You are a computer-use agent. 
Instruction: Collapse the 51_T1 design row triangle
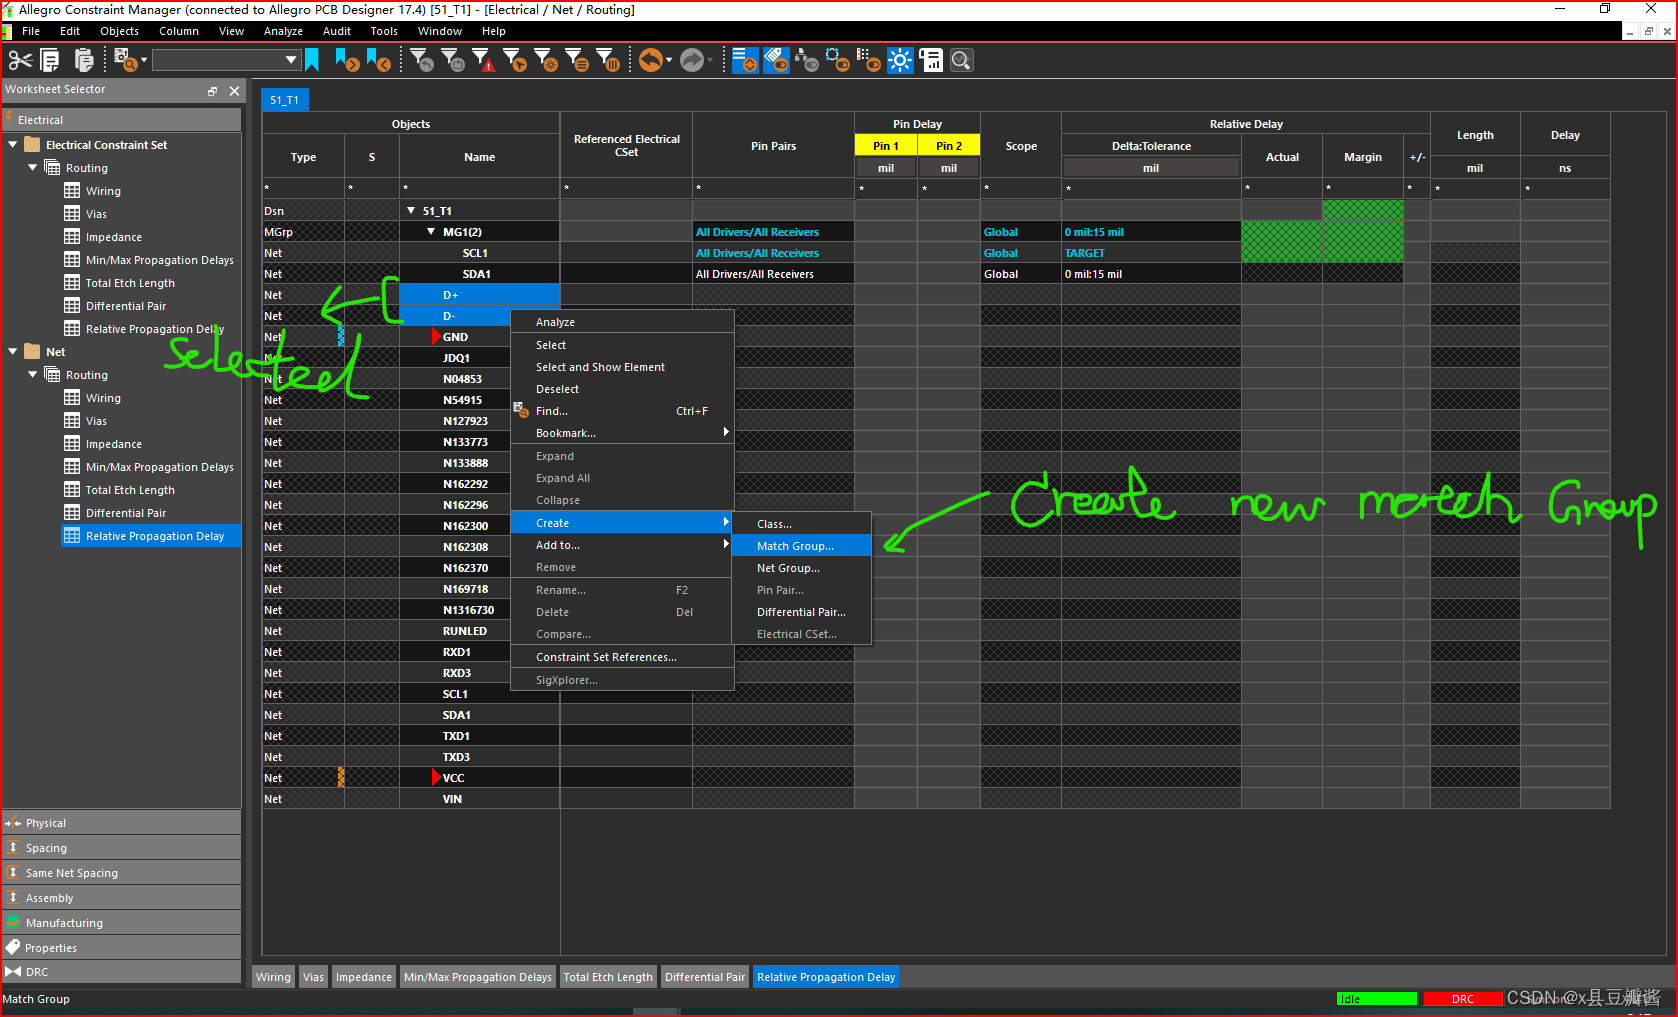411,211
